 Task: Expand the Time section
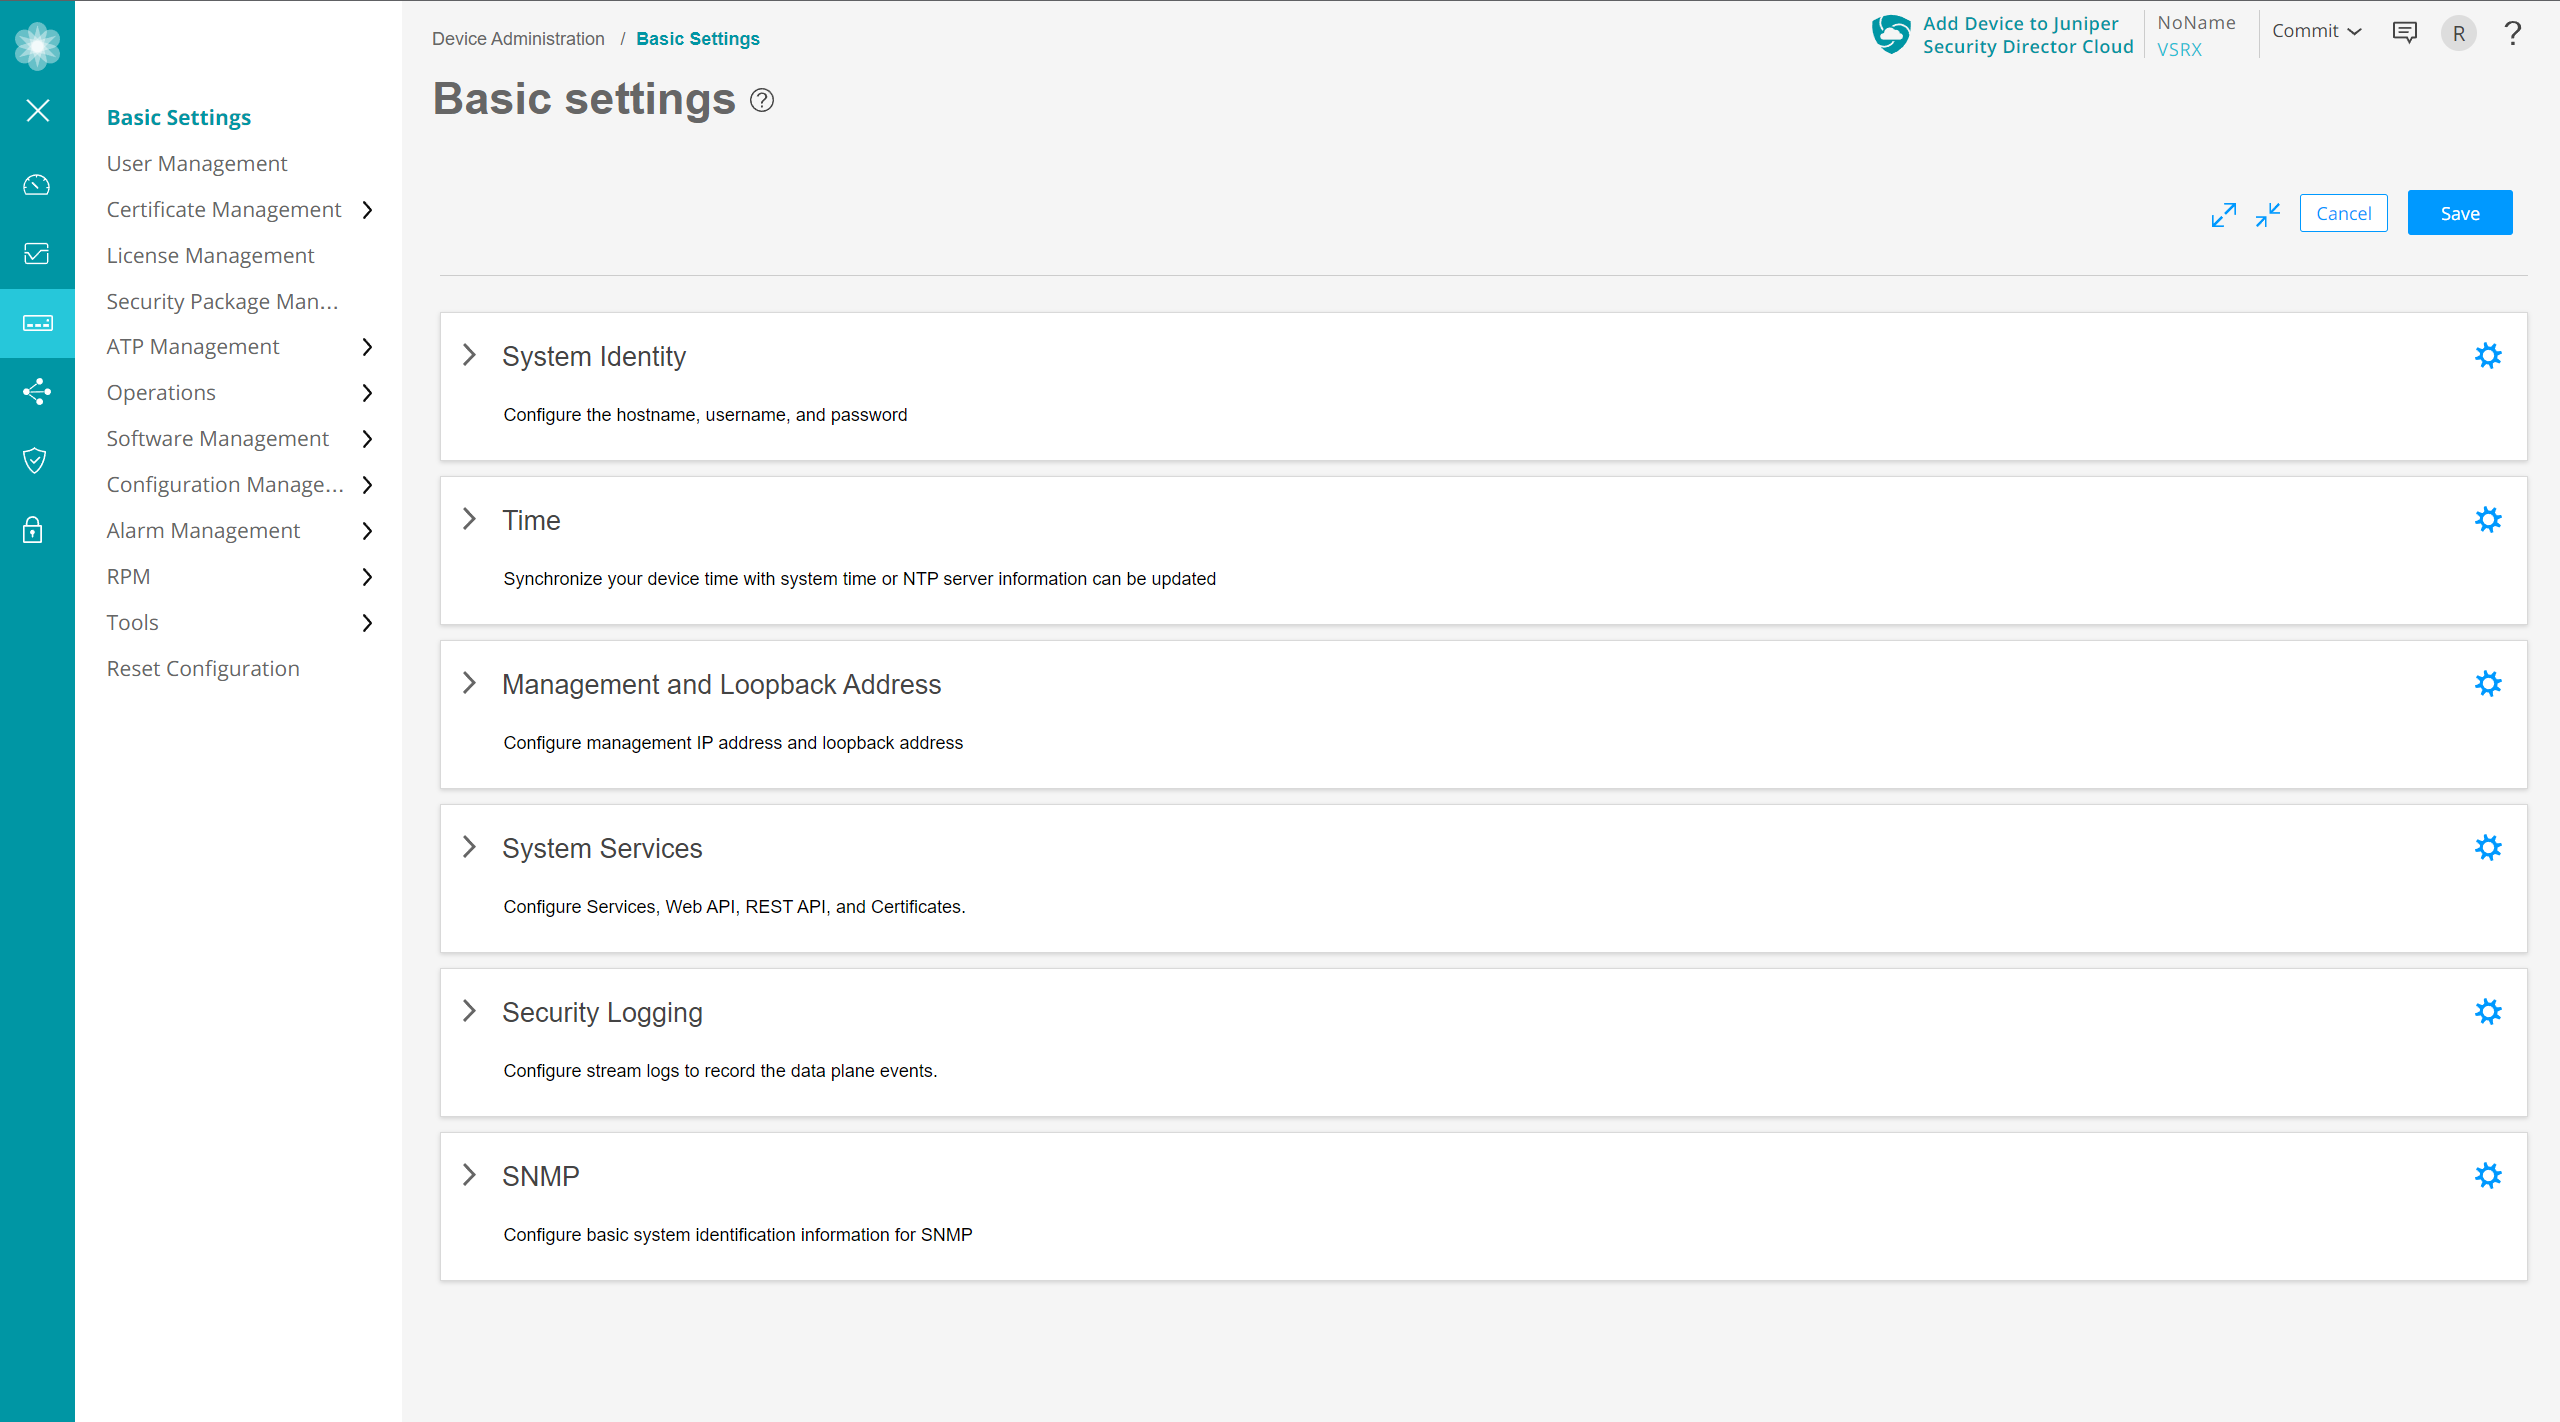469,519
